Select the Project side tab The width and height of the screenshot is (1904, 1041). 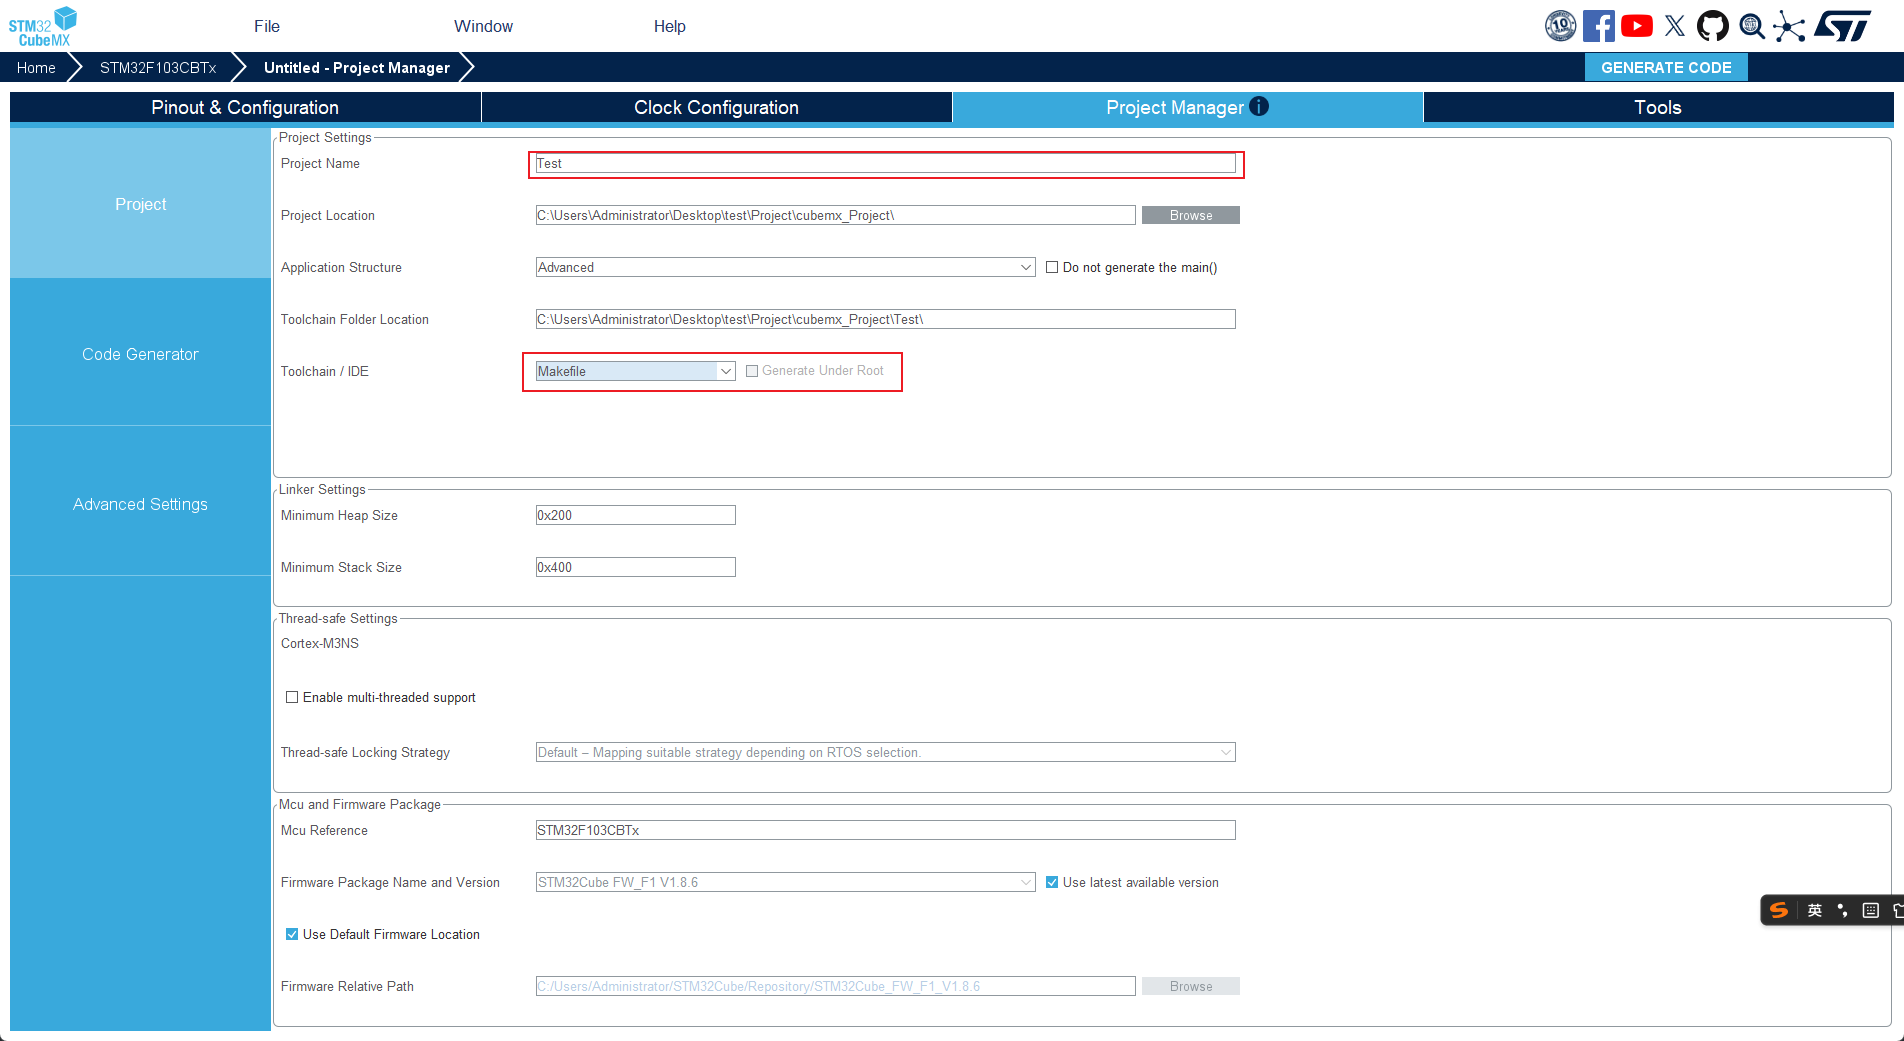pos(140,204)
